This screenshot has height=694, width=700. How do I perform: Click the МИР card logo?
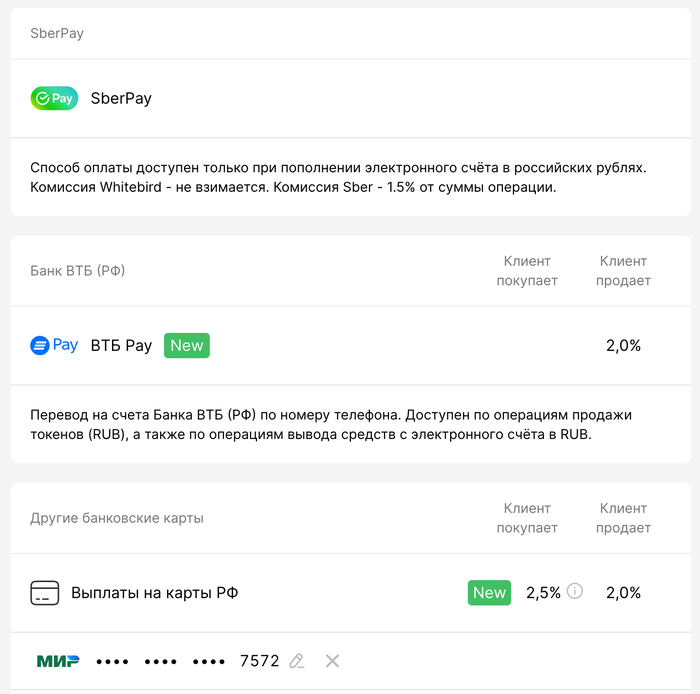[x=58, y=661]
